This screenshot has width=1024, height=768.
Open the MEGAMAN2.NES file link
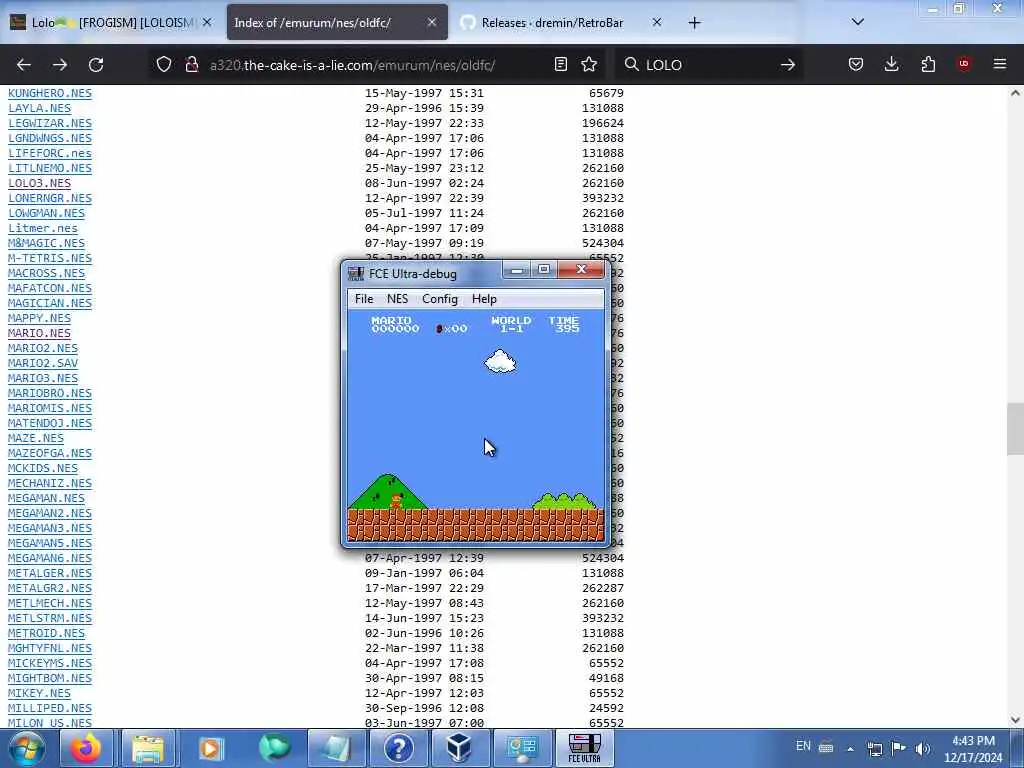point(50,513)
